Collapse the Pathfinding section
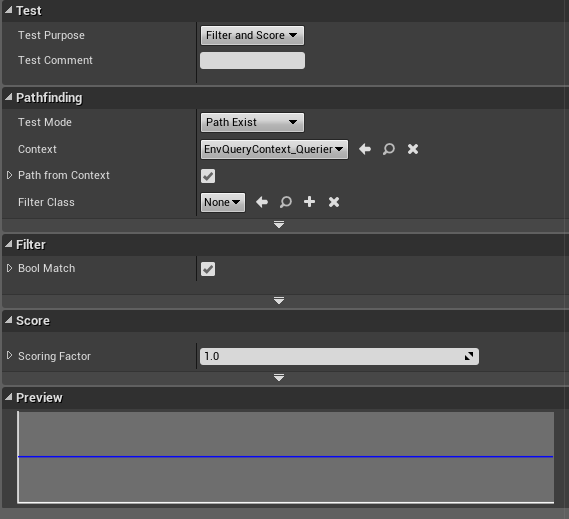The image size is (569, 519). [9, 97]
